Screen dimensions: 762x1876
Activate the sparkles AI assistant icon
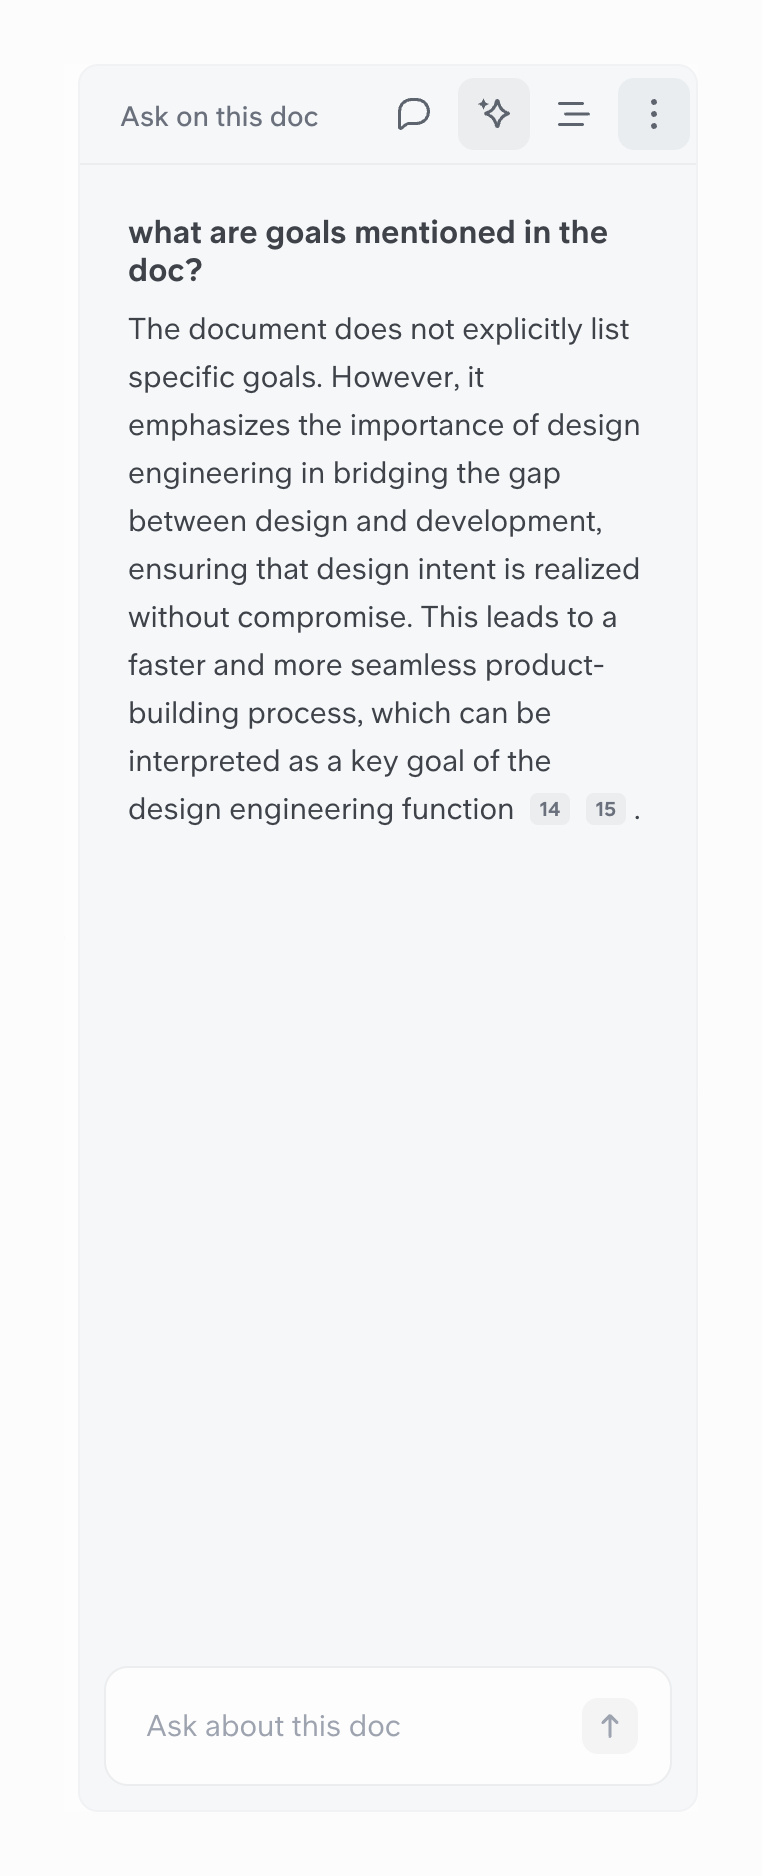click(x=493, y=114)
